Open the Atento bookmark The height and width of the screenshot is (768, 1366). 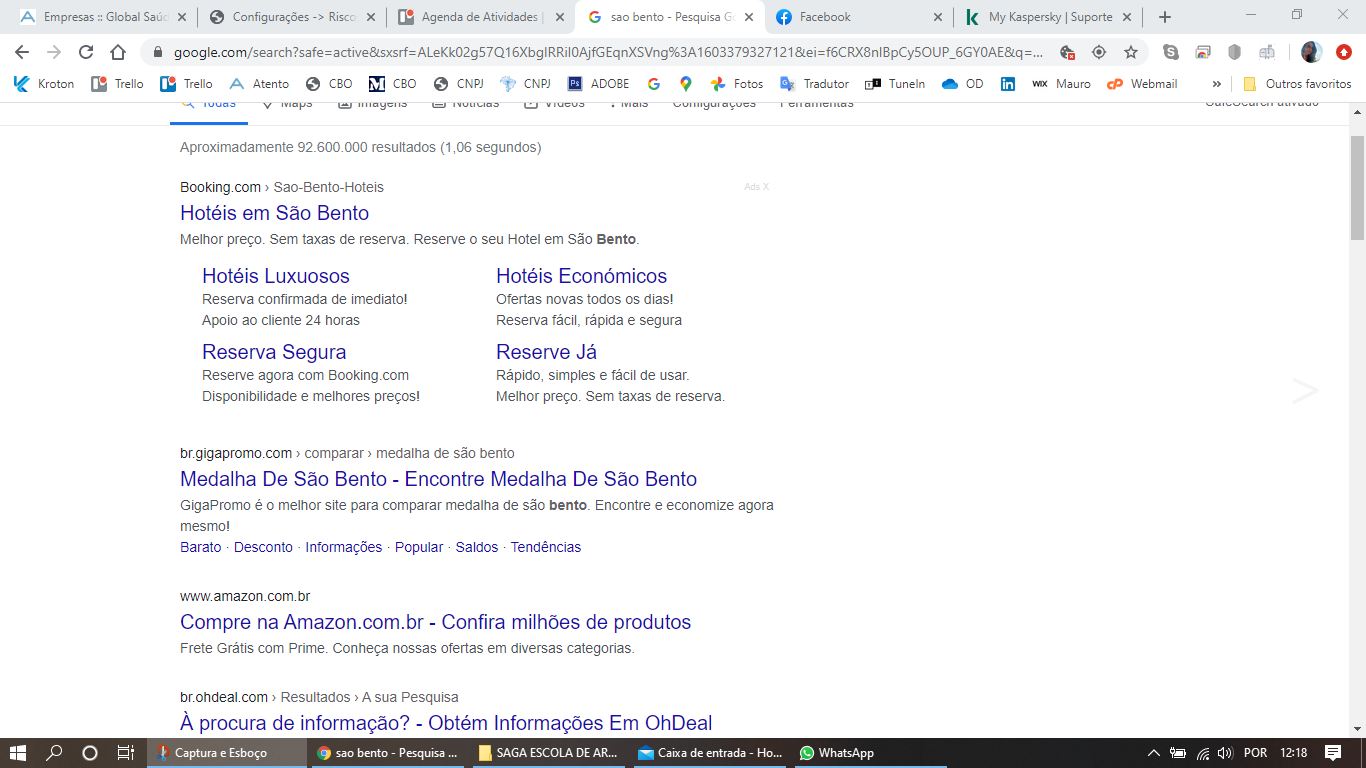[259, 84]
